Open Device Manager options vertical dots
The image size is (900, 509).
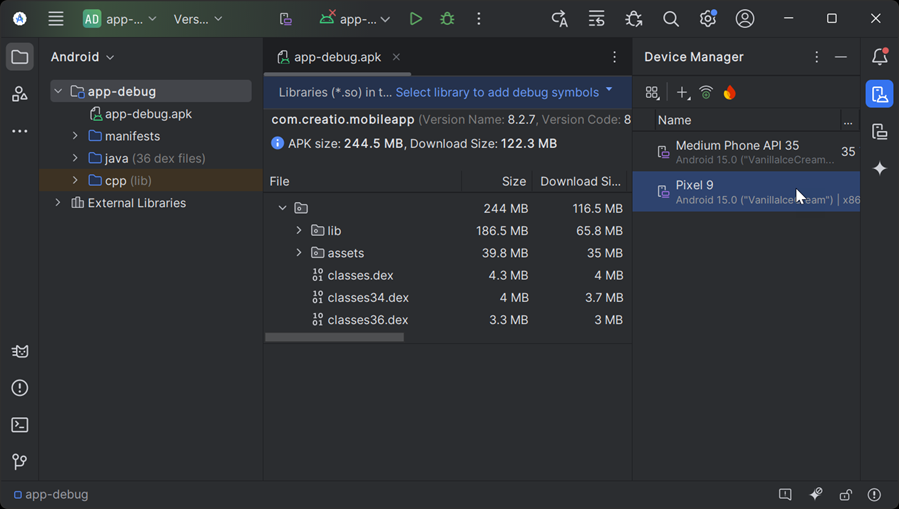816,57
